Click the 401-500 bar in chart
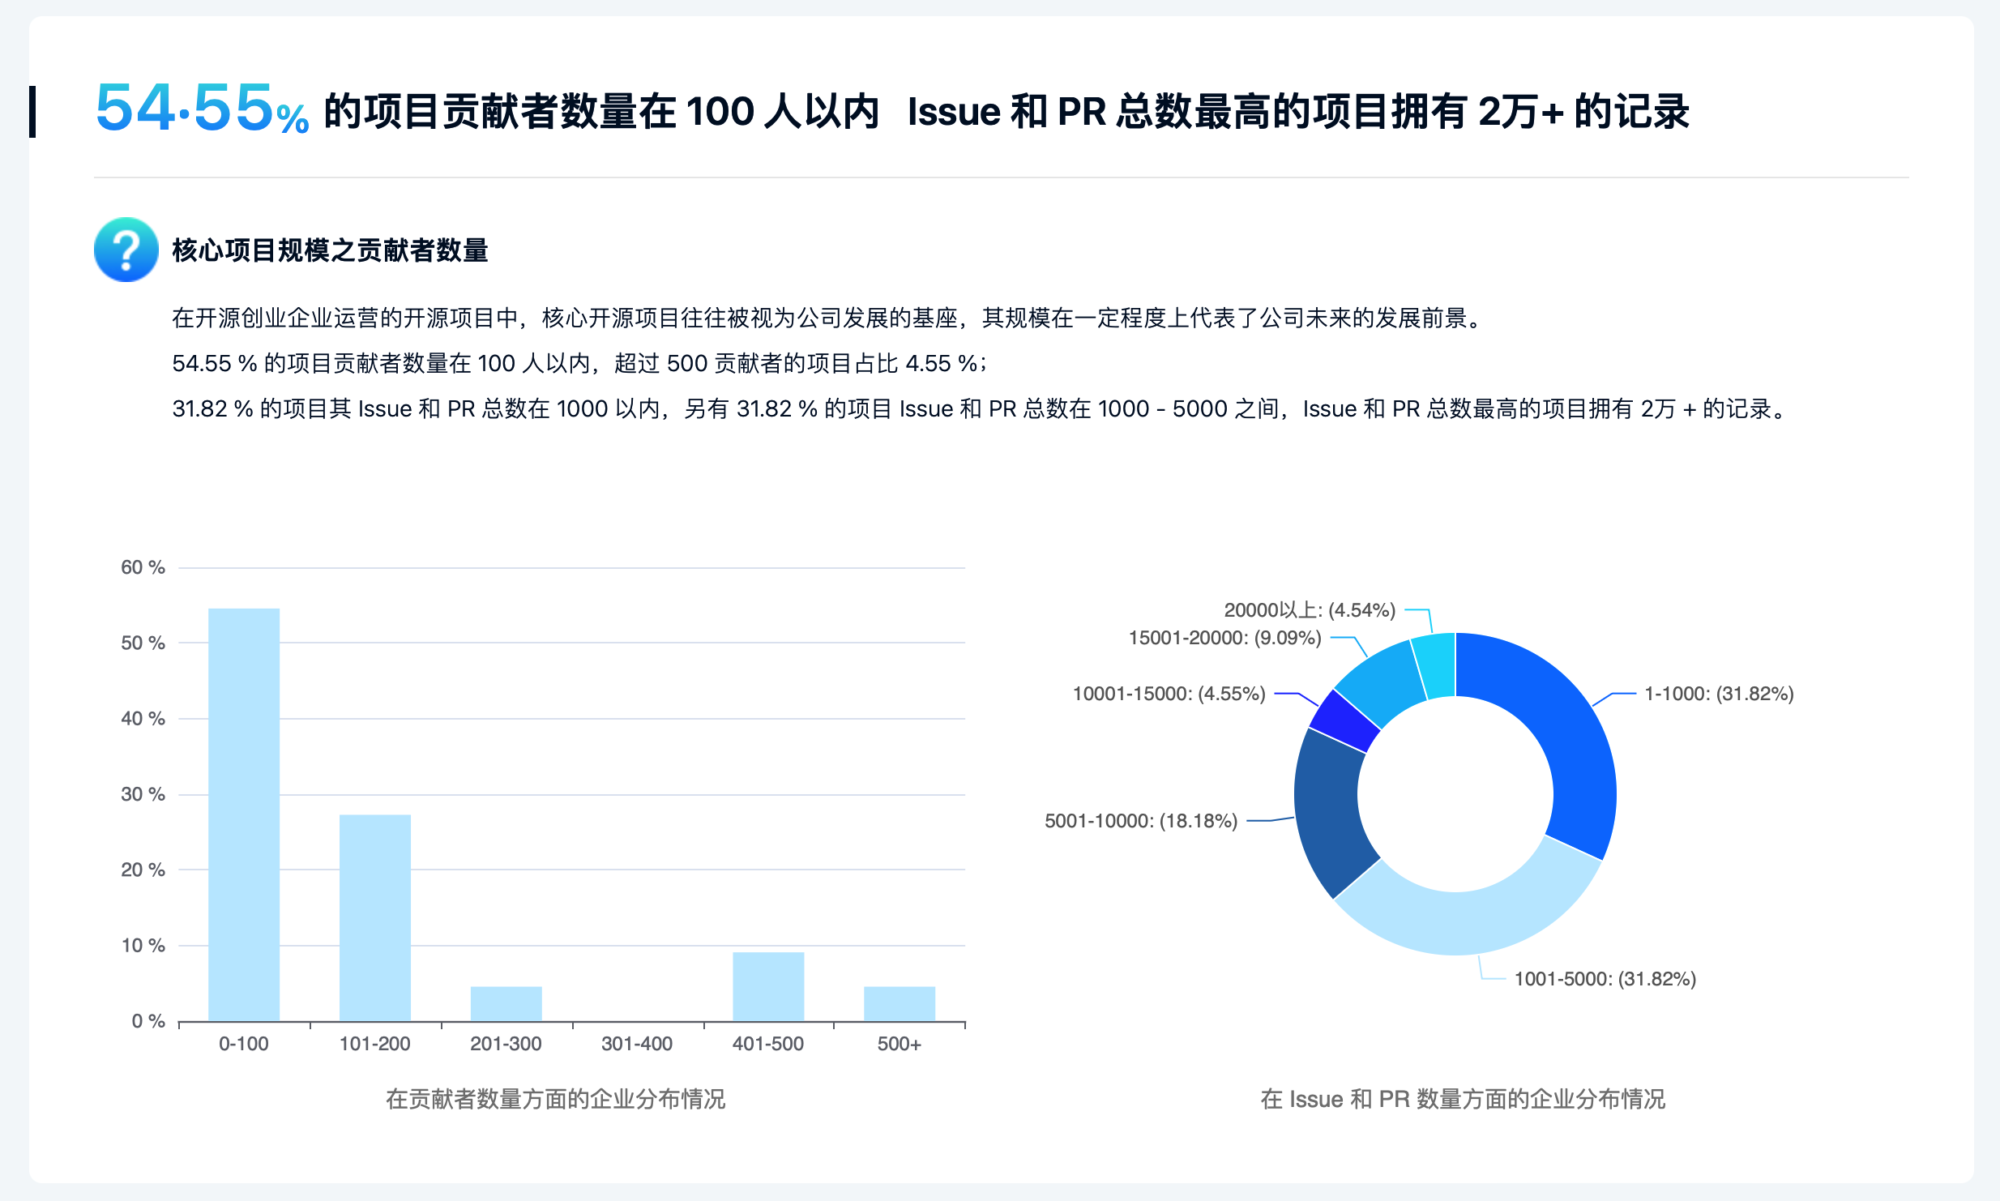This screenshot has width=2000, height=1201. click(768, 986)
